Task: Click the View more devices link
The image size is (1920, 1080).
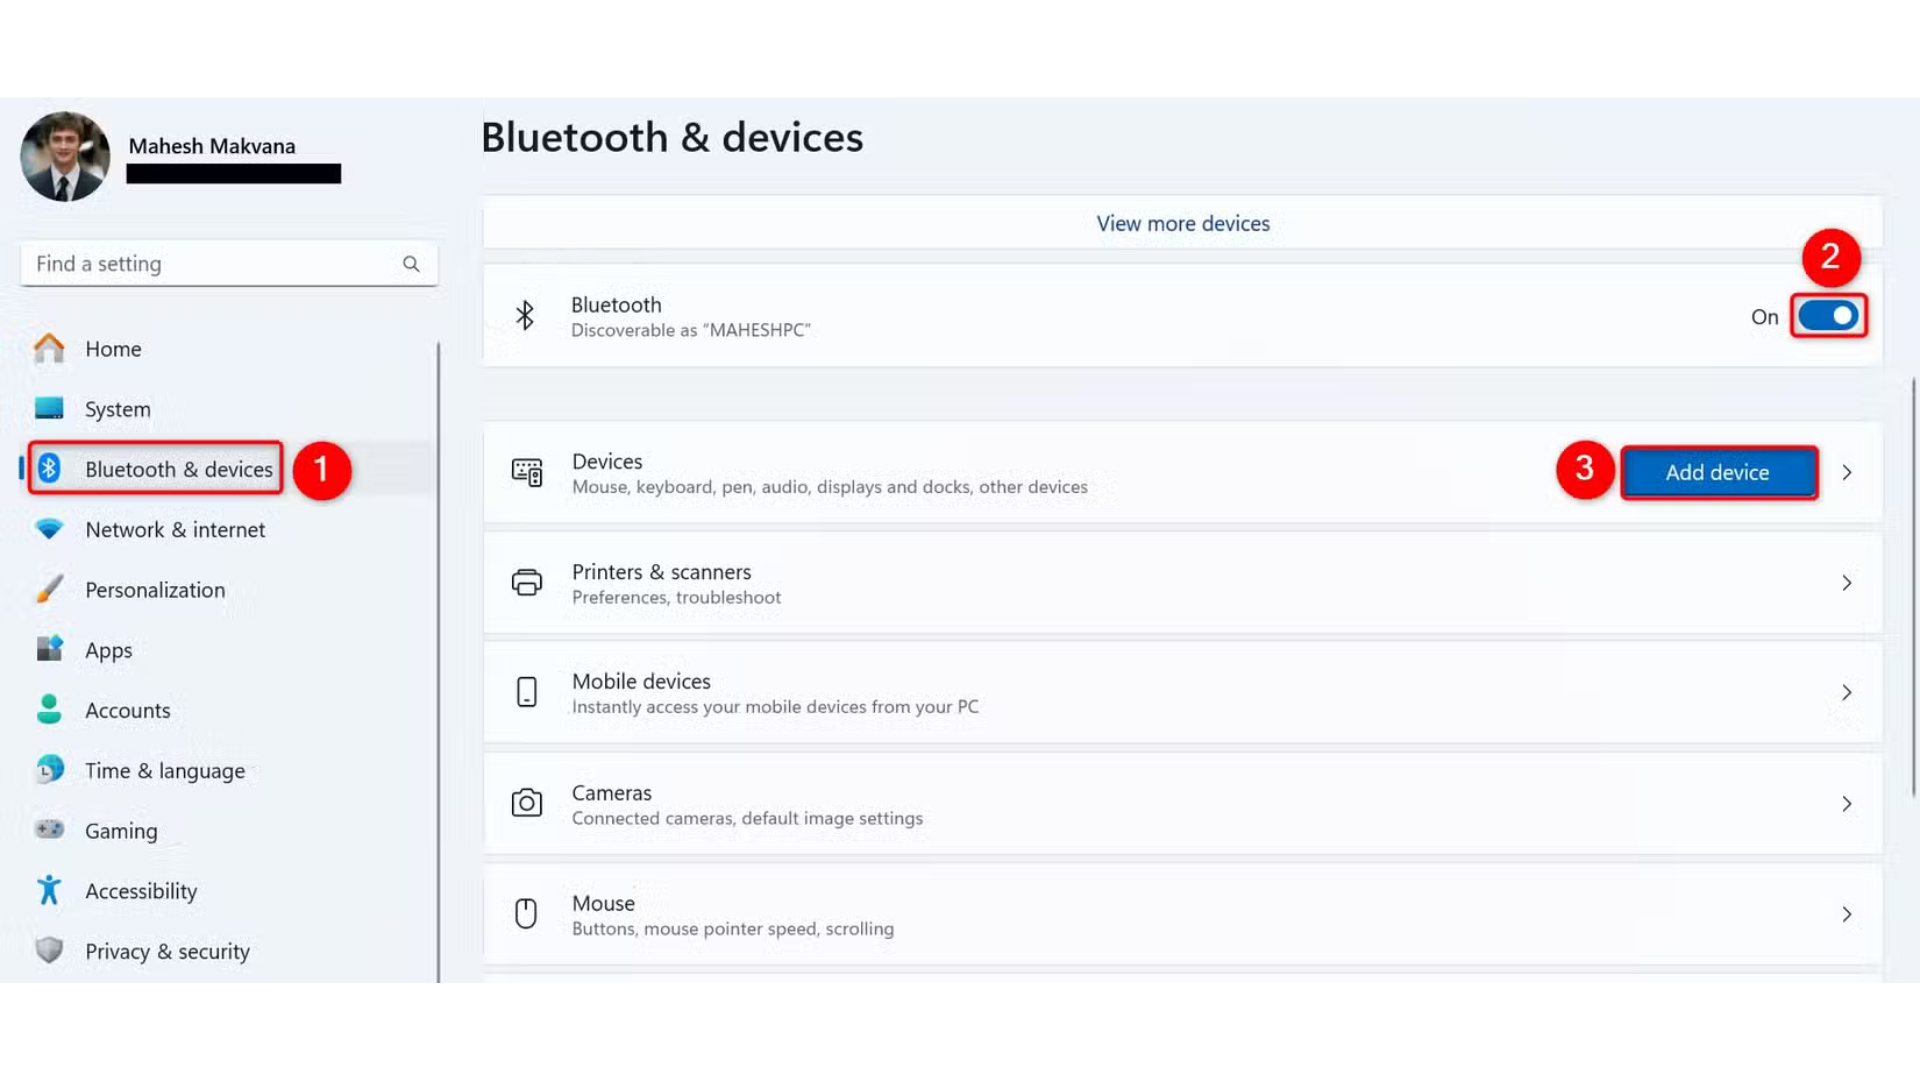Action: (x=1182, y=223)
